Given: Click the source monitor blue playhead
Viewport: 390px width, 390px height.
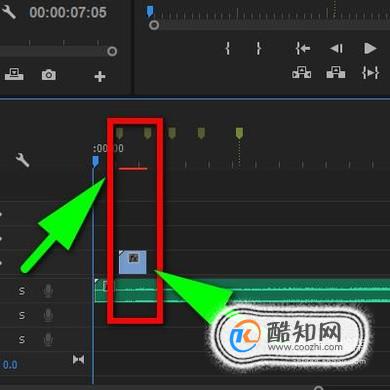Looking at the screenshot, I should (x=150, y=11).
